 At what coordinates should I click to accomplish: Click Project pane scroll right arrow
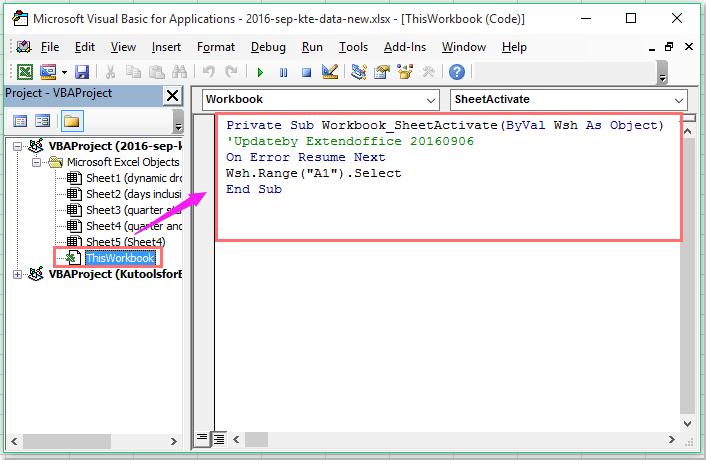(173, 441)
